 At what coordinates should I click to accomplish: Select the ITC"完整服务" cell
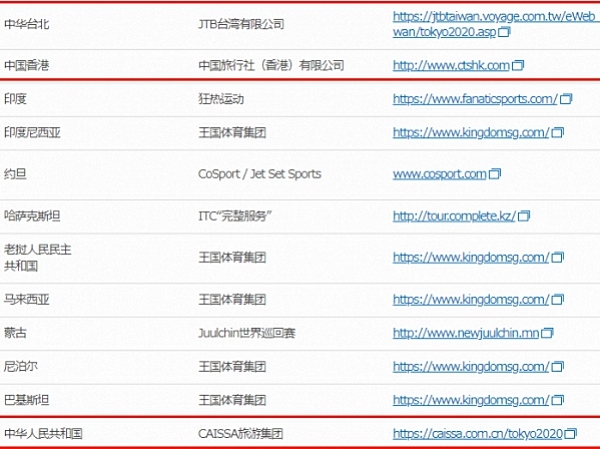coord(235,216)
